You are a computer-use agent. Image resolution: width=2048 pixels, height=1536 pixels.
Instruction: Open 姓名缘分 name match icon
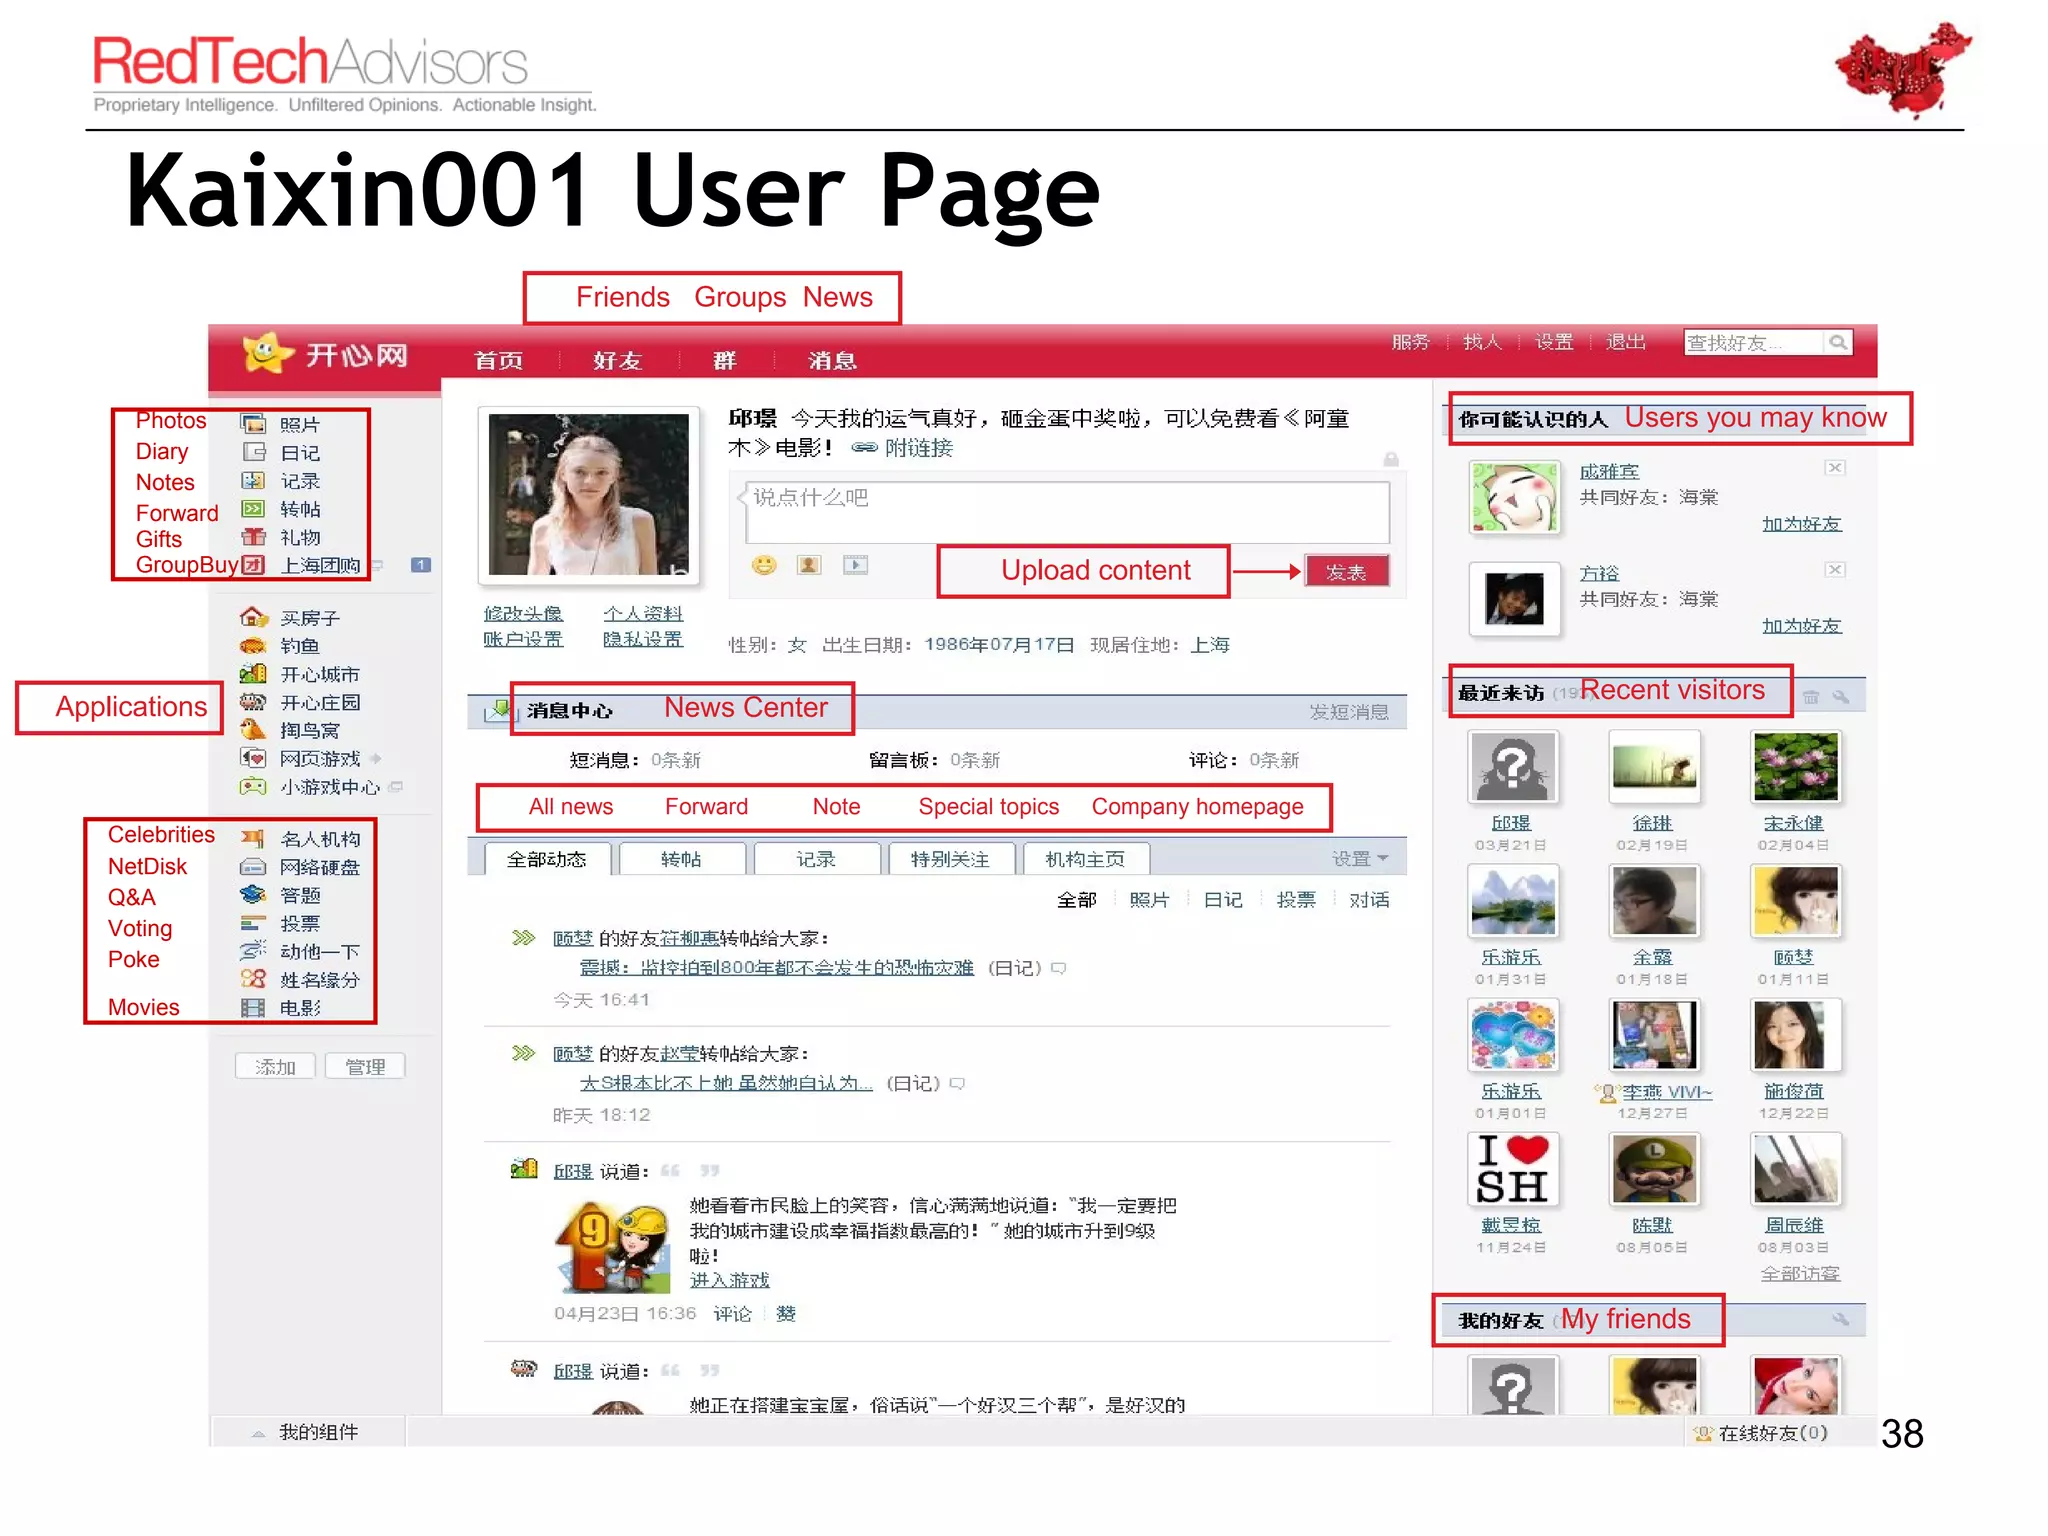coord(253,979)
